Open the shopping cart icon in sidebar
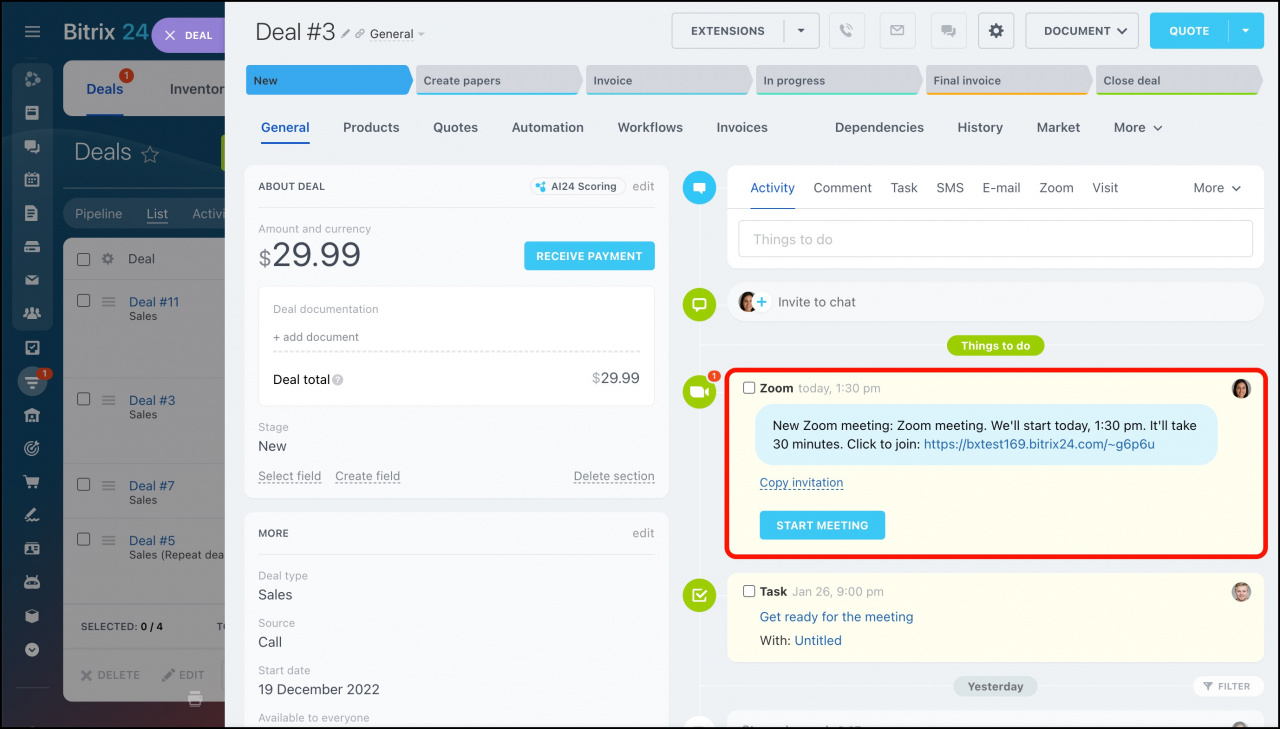This screenshot has height=729, width=1280. (x=32, y=482)
